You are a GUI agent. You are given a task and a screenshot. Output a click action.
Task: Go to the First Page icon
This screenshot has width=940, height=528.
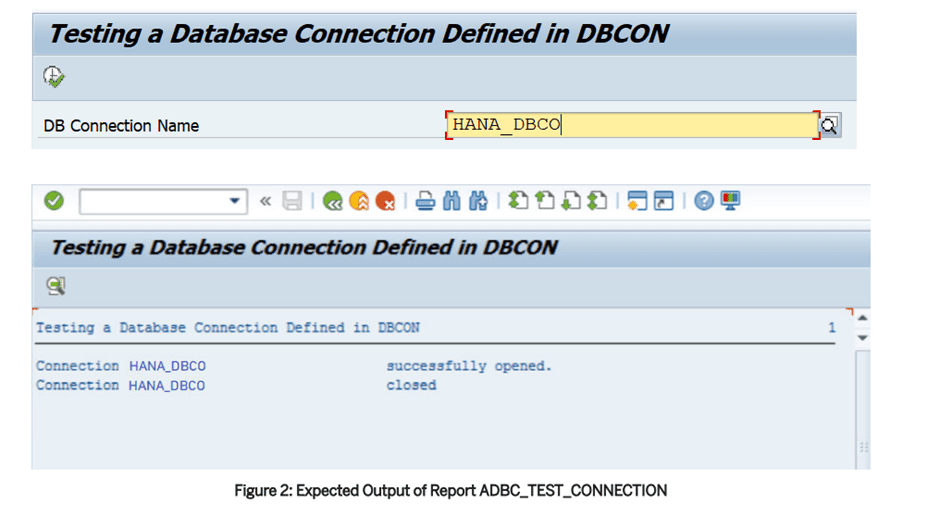(518, 201)
